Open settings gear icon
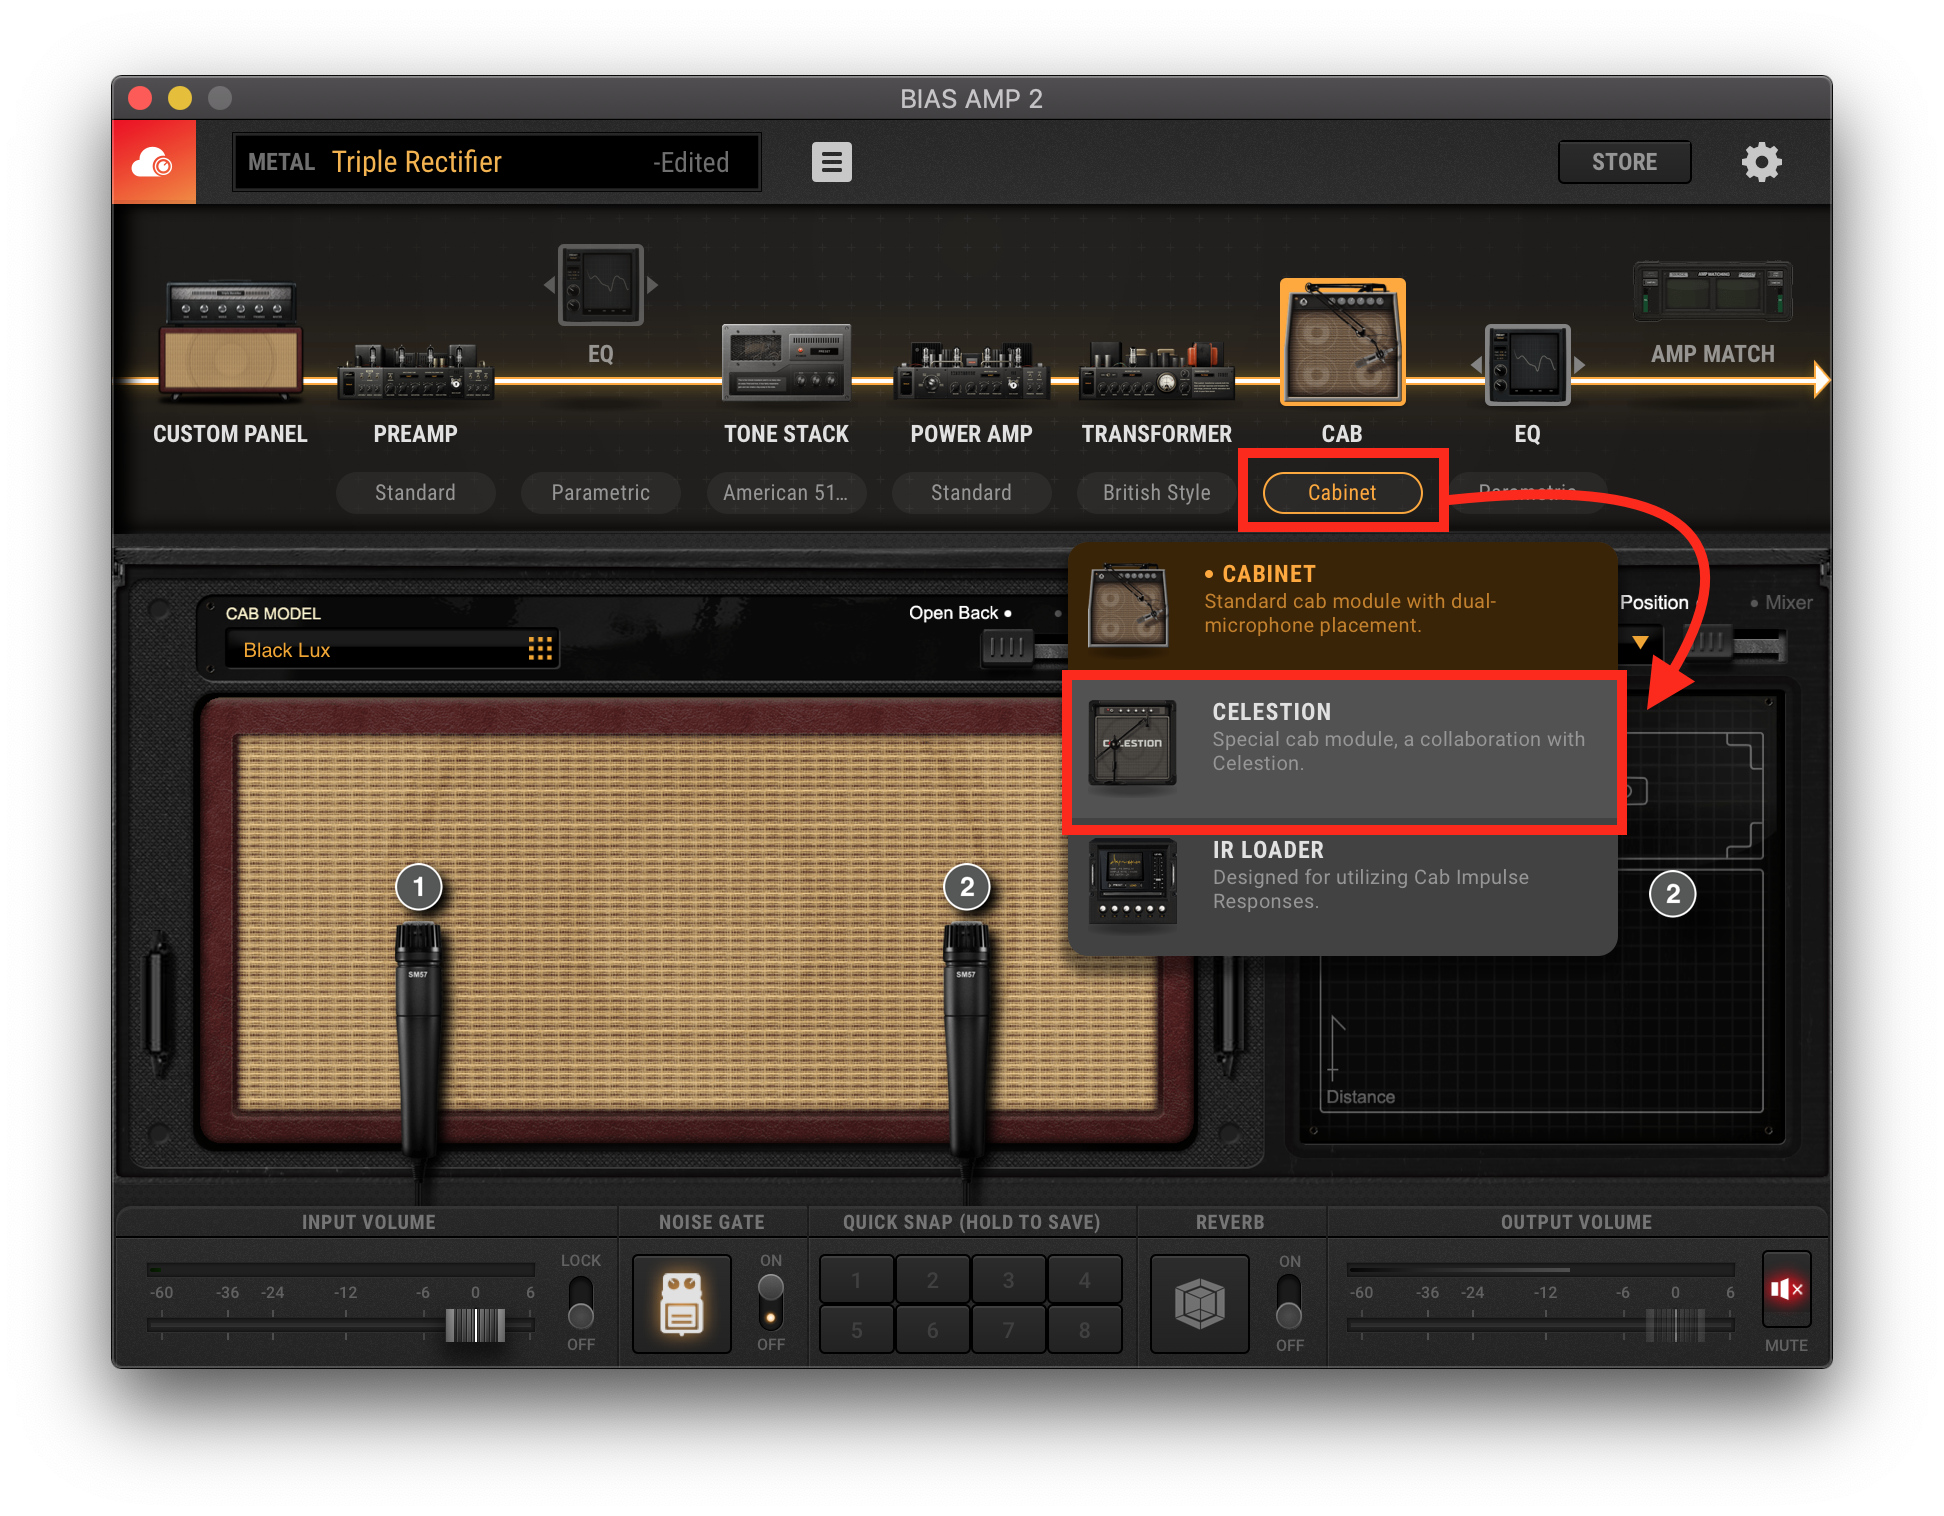Image resolution: width=1944 pixels, height=1516 pixels. point(1761,162)
